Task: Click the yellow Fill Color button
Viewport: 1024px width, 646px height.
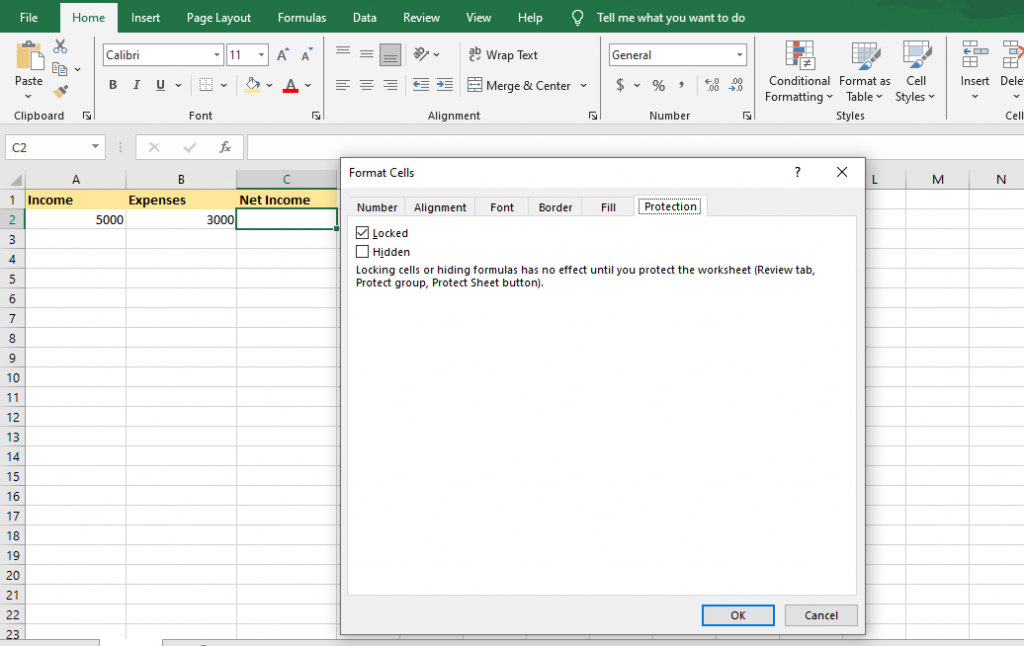Action: point(253,86)
